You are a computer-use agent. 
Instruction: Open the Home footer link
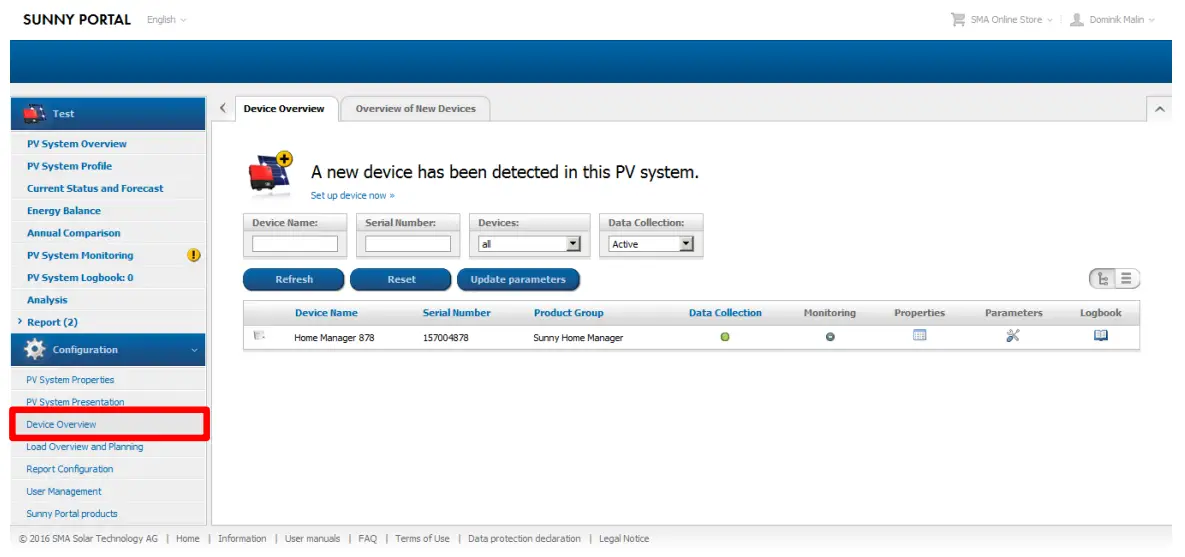pos(187,539)
